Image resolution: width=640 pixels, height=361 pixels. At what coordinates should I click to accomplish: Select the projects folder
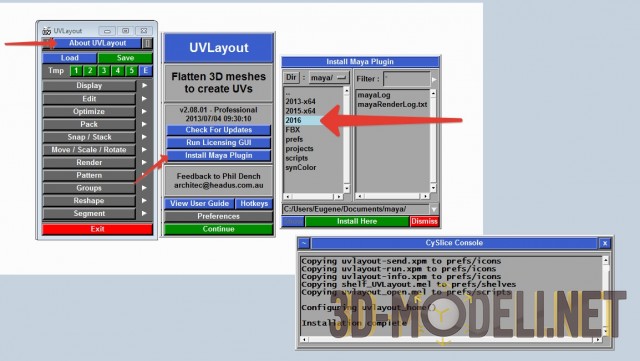tap(300, 149)
